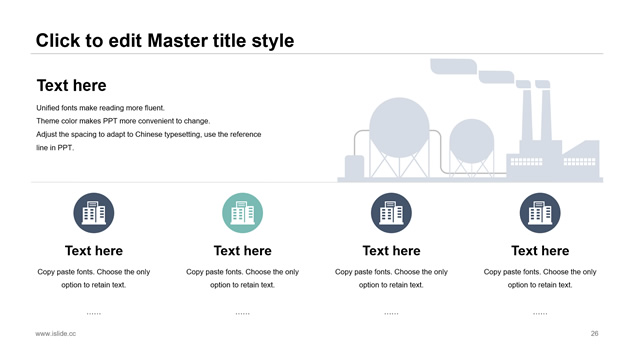Select the 'Text here' heading under the teal icon
This screenshot has width=635, height=361.
(243, 251)
